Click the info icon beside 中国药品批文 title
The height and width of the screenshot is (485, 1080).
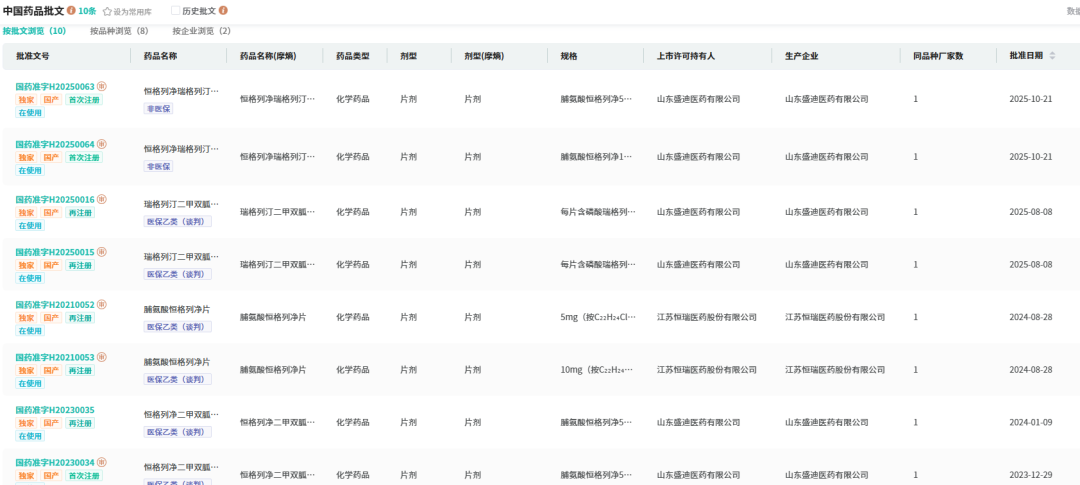[71, 10]
